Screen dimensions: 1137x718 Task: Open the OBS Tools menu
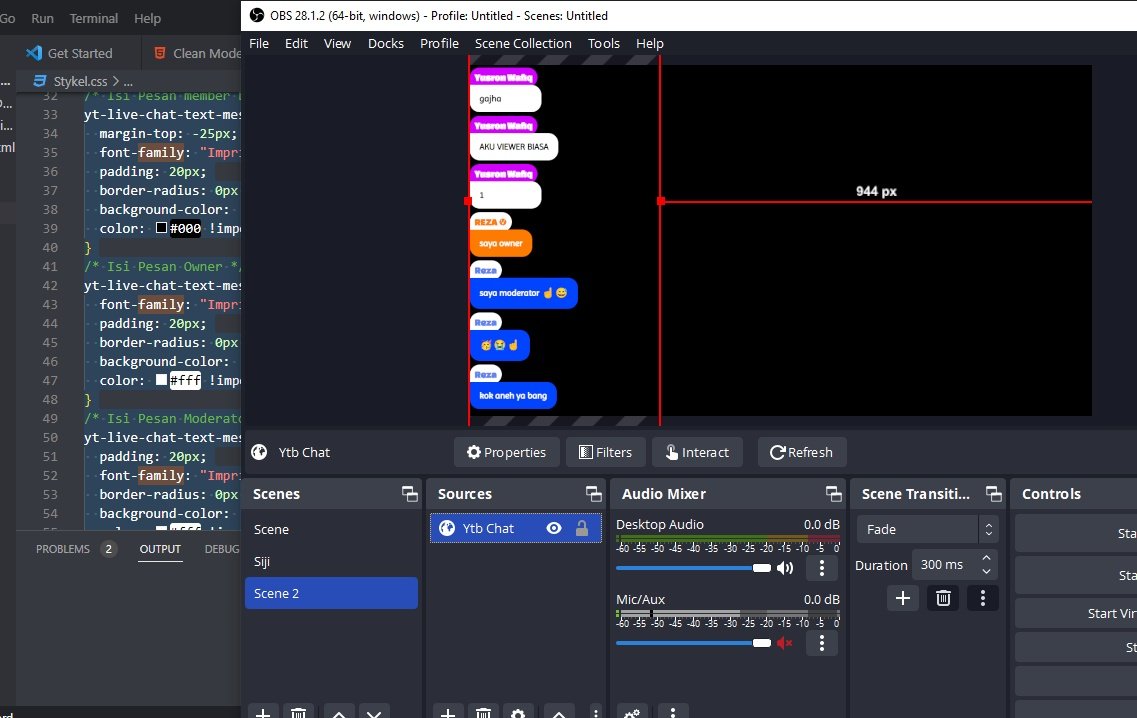point(603,44)
